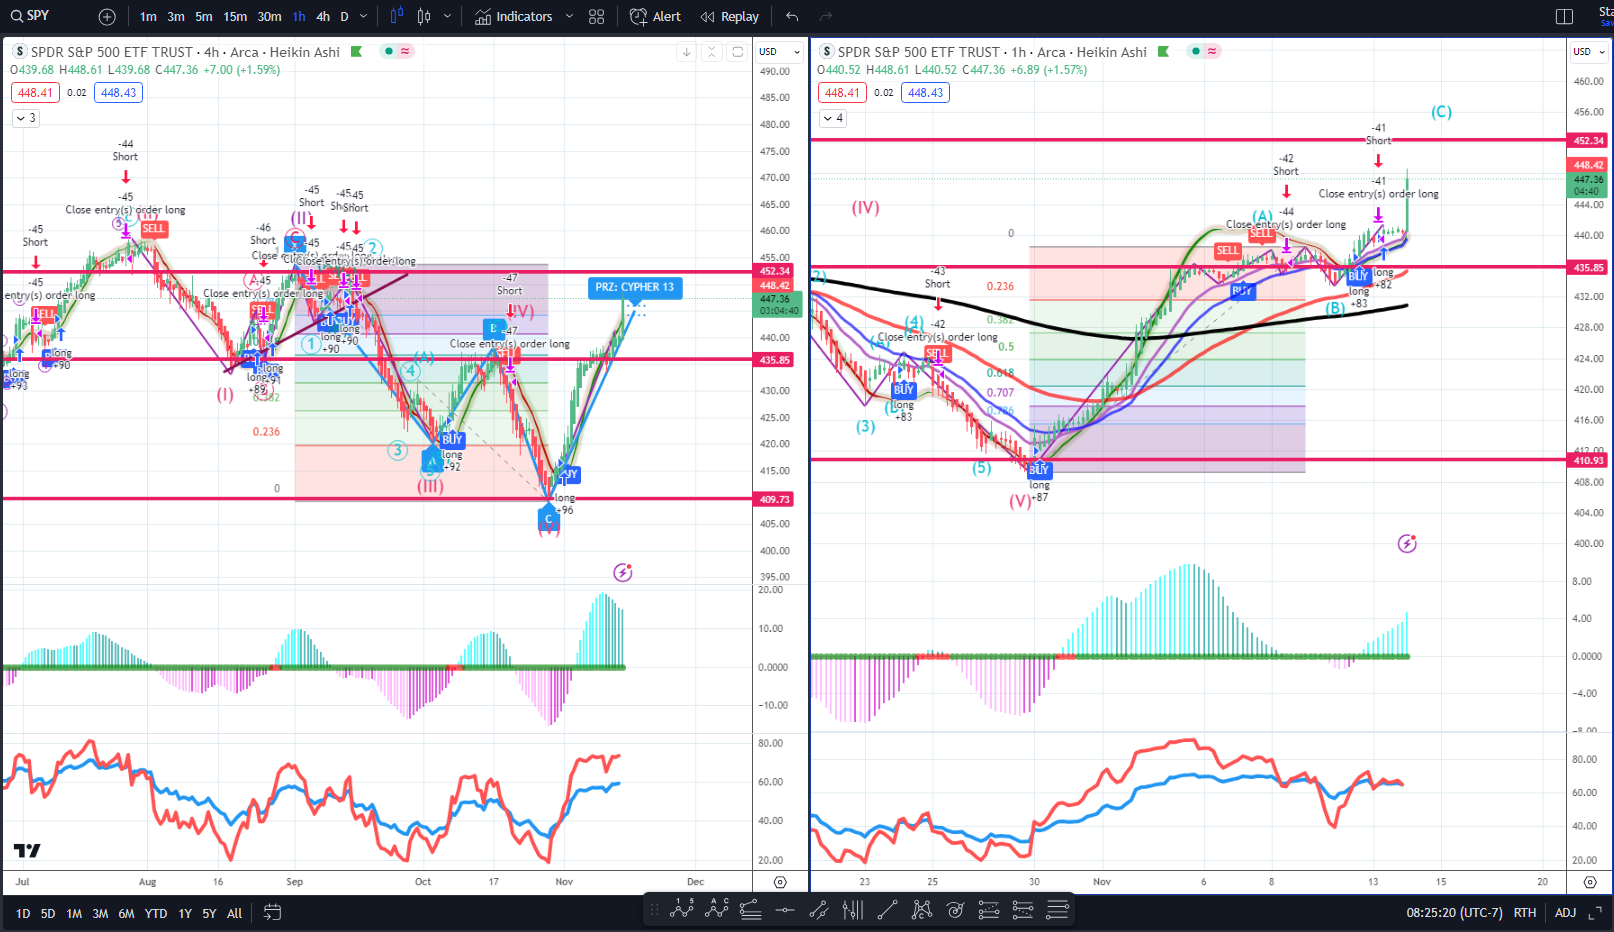Click the 08:25:20 (UTC-7) timezone clock
The width and height of the screenshot is (1614, 932).
coord(1454,913)
